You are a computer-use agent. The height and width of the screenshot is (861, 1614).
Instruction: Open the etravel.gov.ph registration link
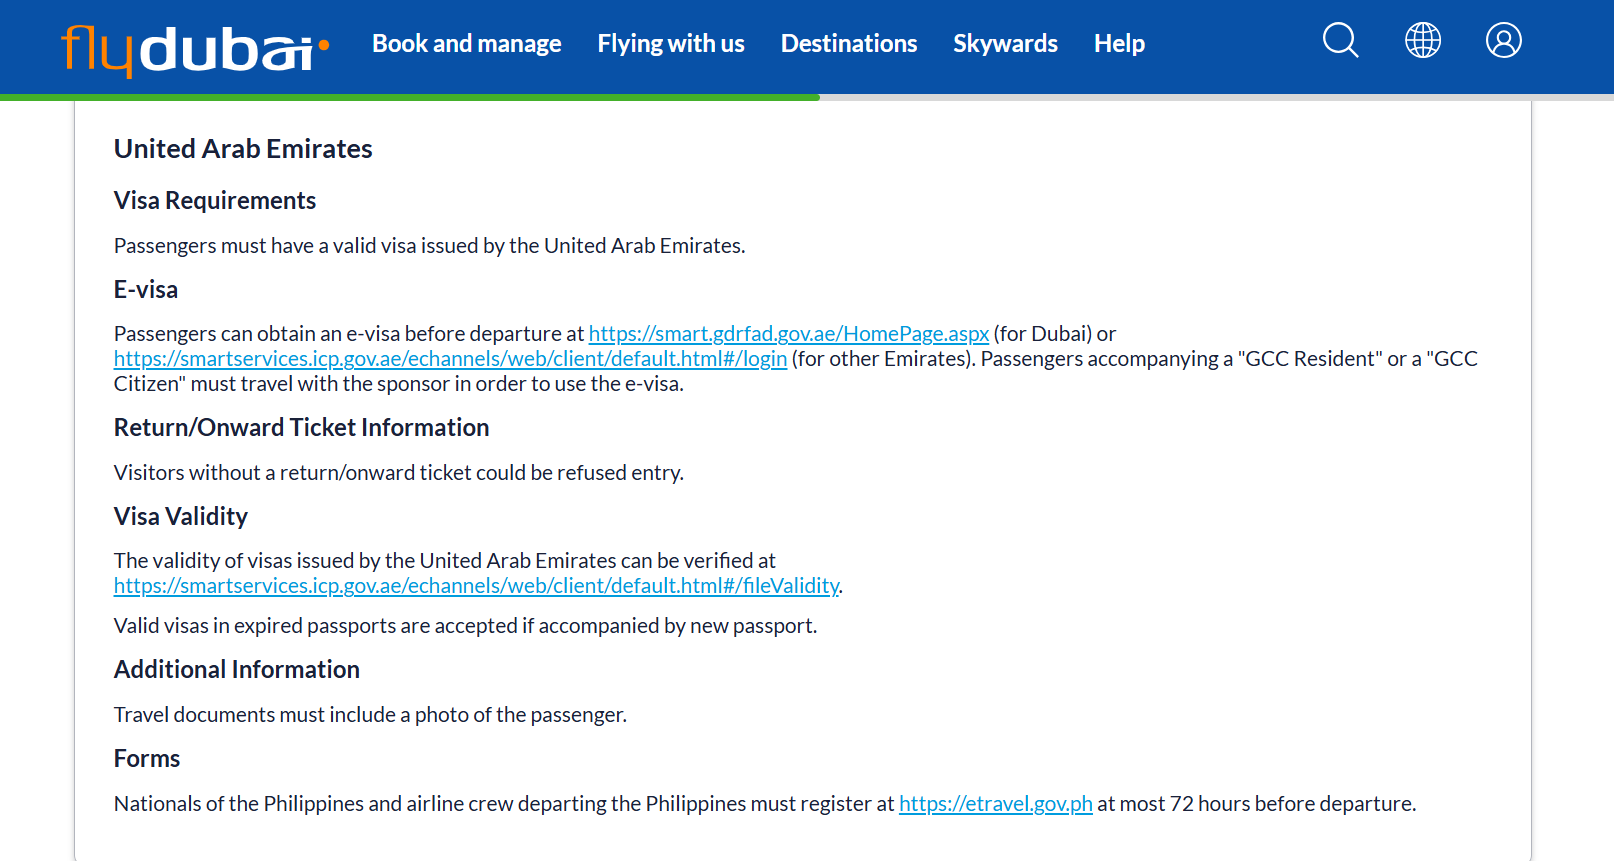pyautogui.click(x=995, y=804)
